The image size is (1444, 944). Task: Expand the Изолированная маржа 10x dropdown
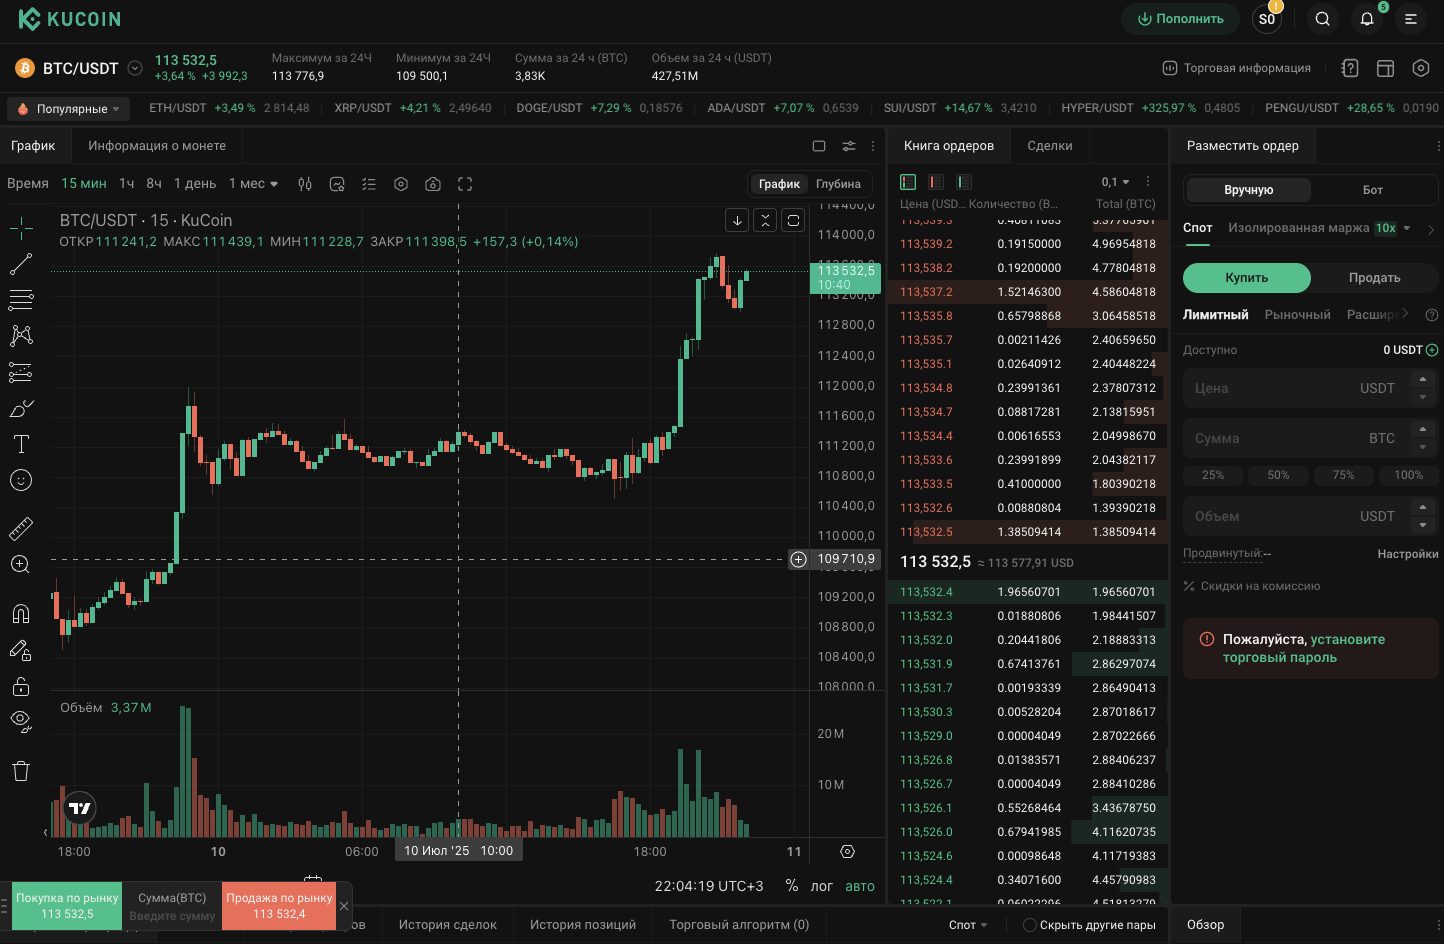(1407, 228)
